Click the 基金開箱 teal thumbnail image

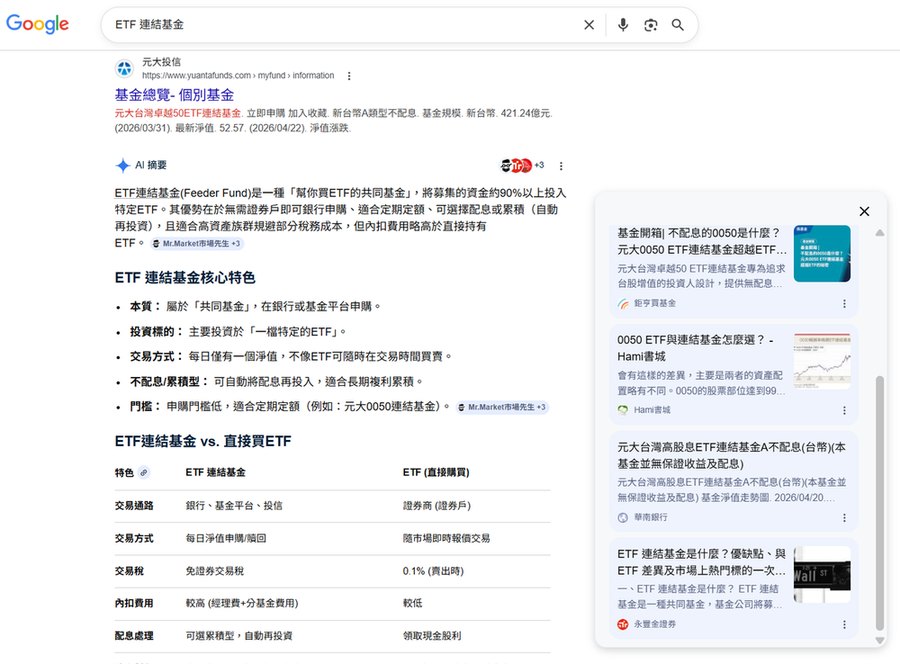pos(822,253)
